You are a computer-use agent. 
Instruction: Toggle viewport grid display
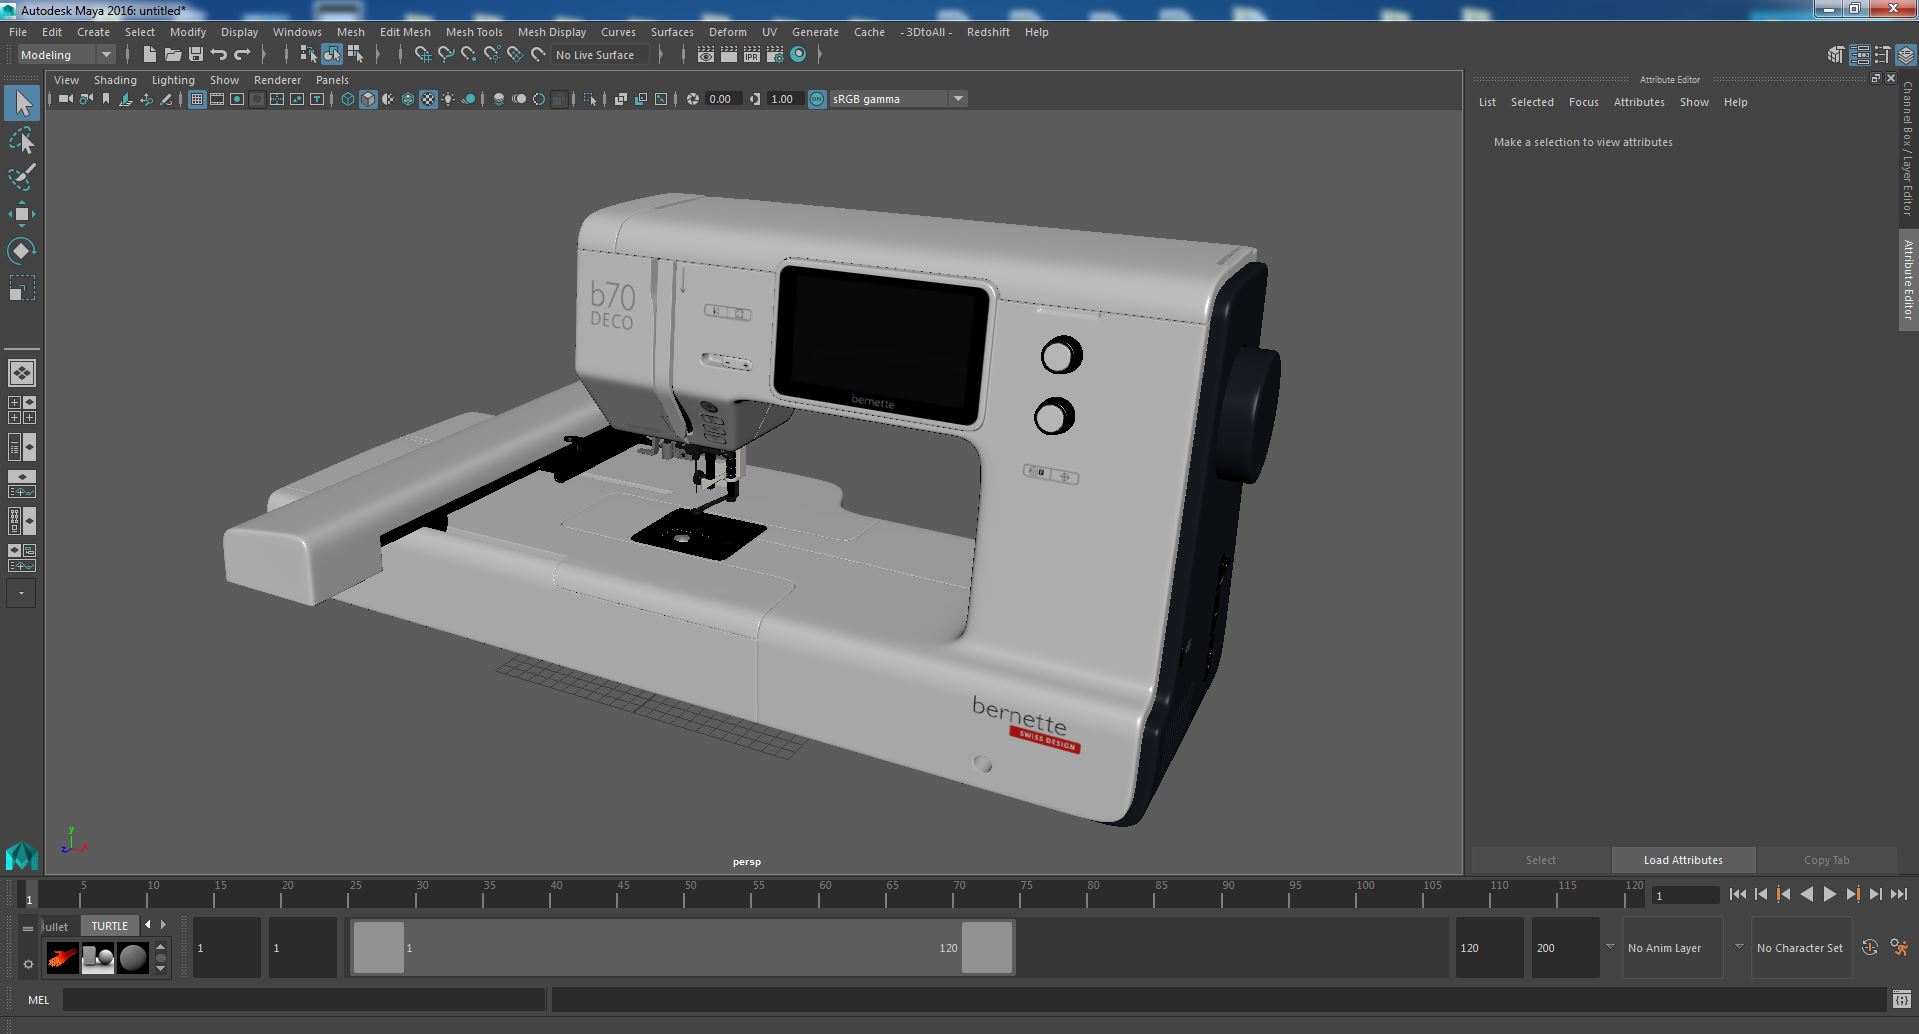pyautogui.click(x=197, y=99)
